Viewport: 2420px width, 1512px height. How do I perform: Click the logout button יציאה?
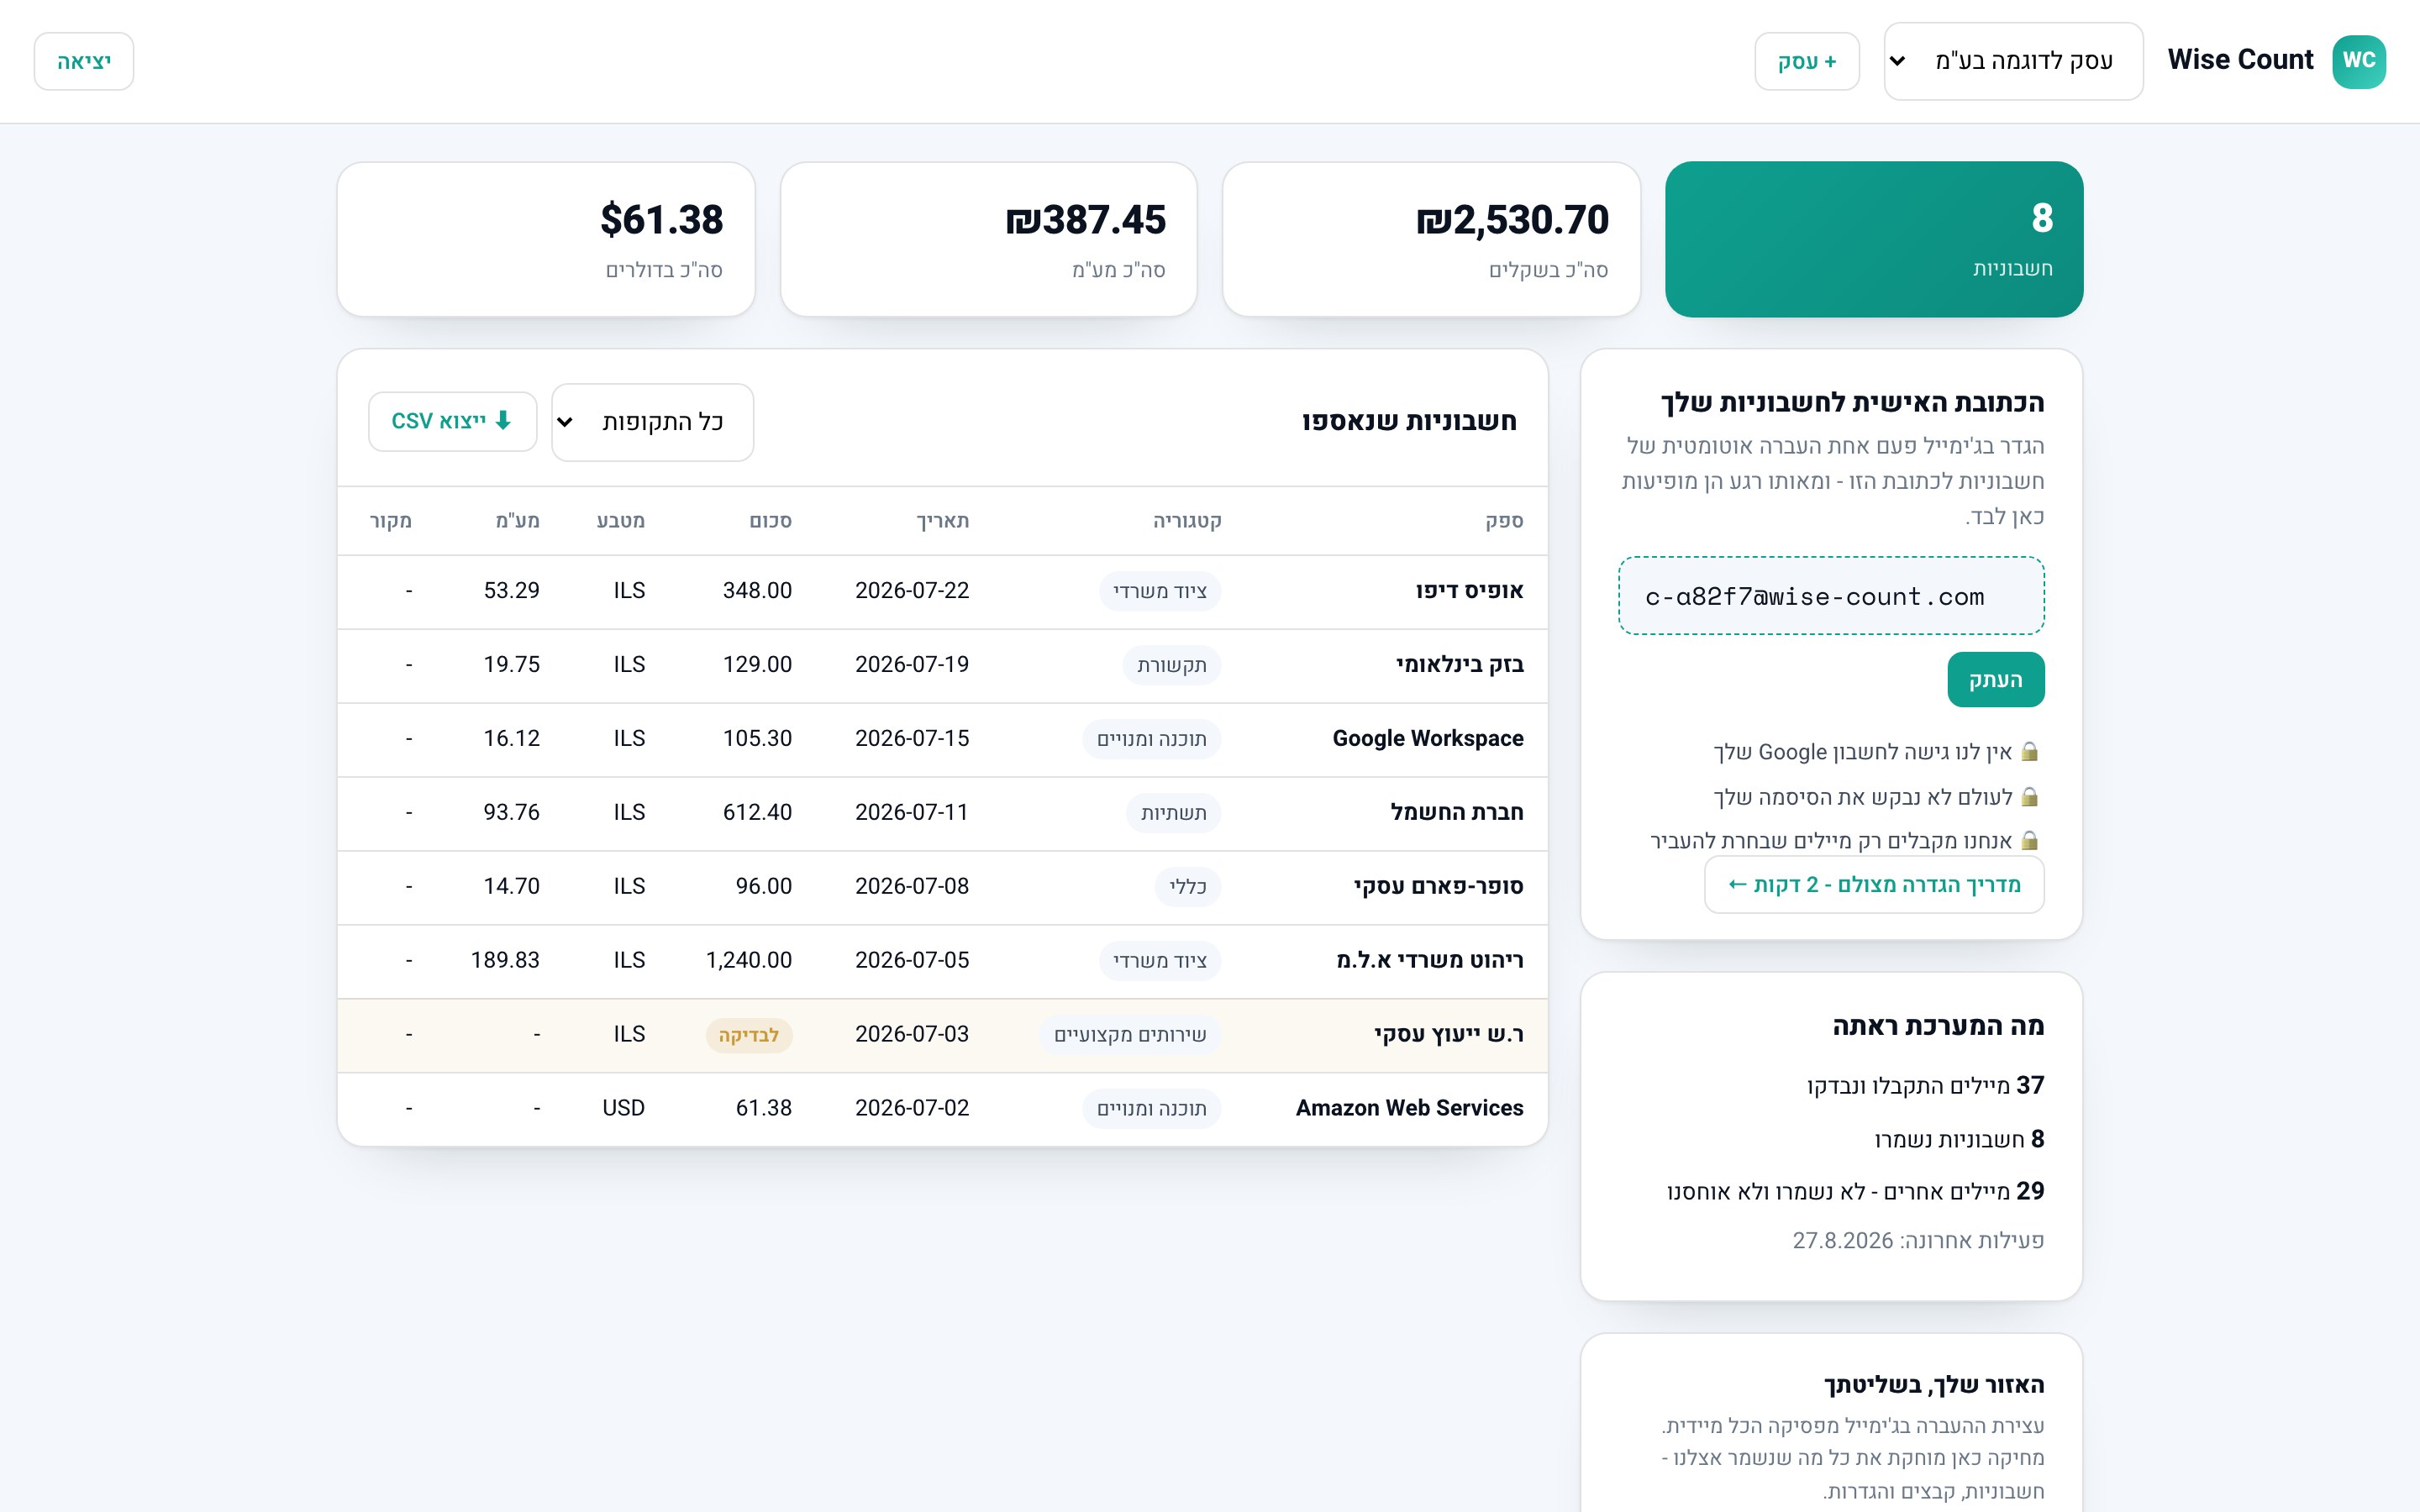(x=84, y=61)
